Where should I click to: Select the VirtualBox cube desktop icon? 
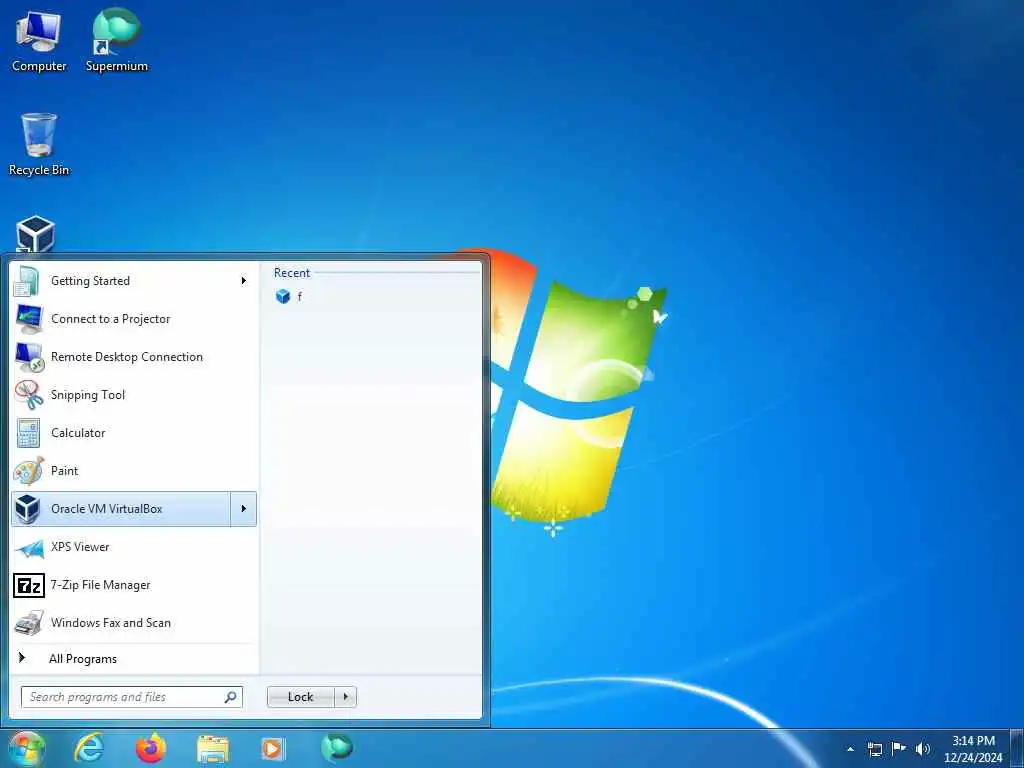coord(35,234)
